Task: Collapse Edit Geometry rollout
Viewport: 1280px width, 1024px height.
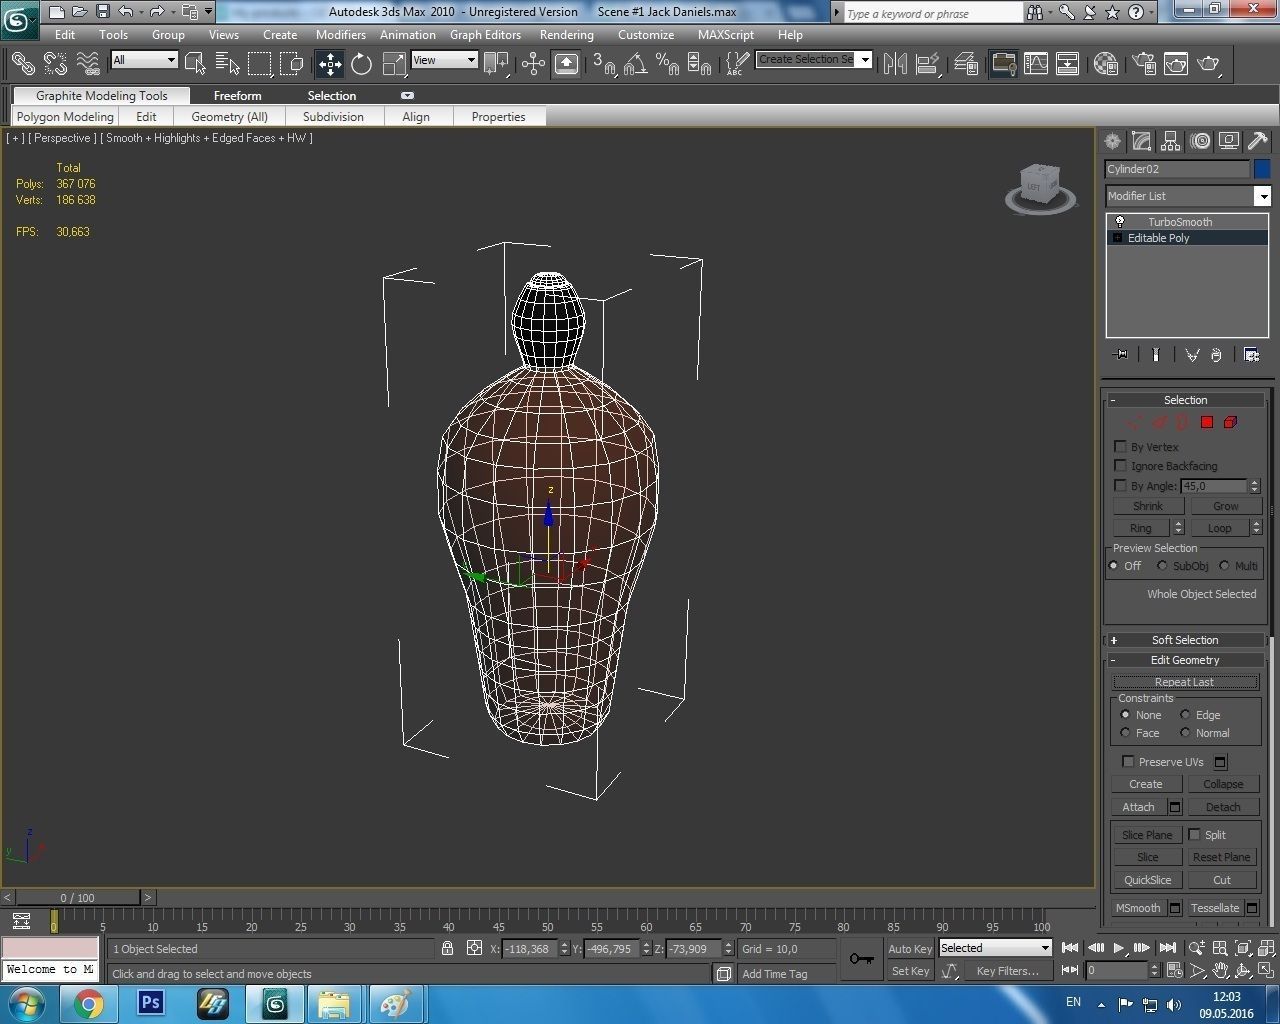Action: click(1185, 660)
